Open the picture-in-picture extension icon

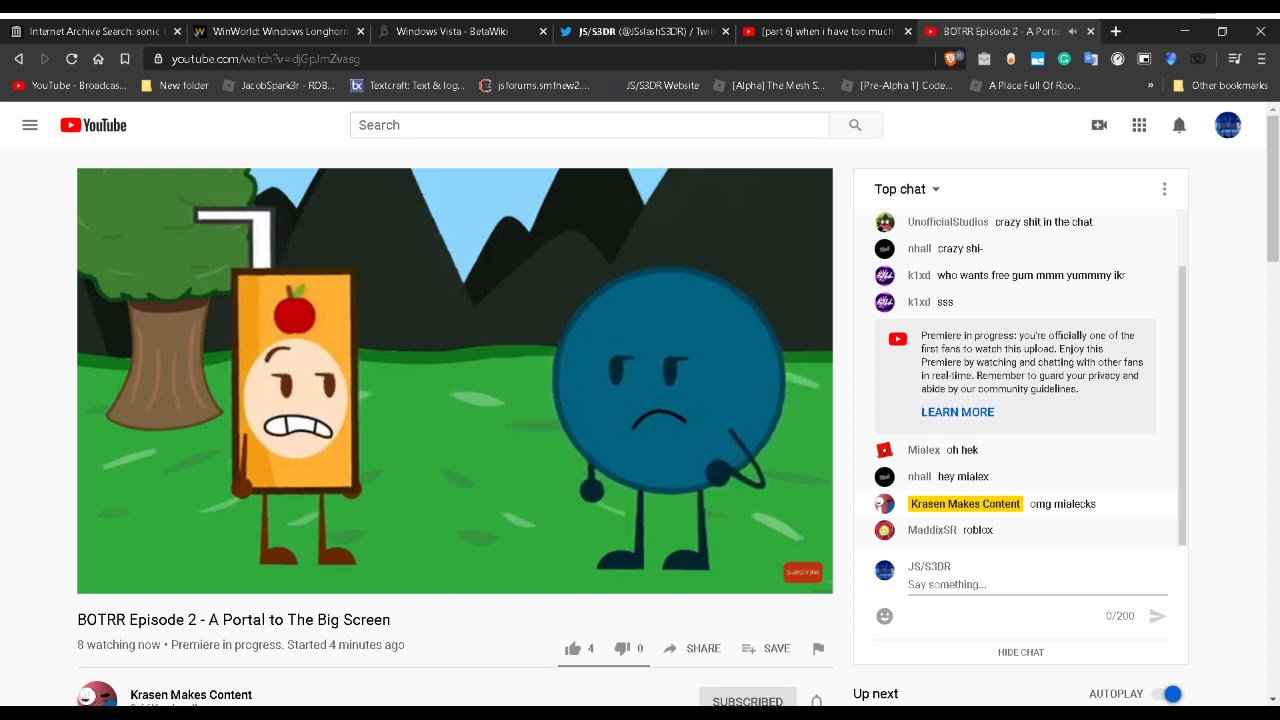point(1144,59)
